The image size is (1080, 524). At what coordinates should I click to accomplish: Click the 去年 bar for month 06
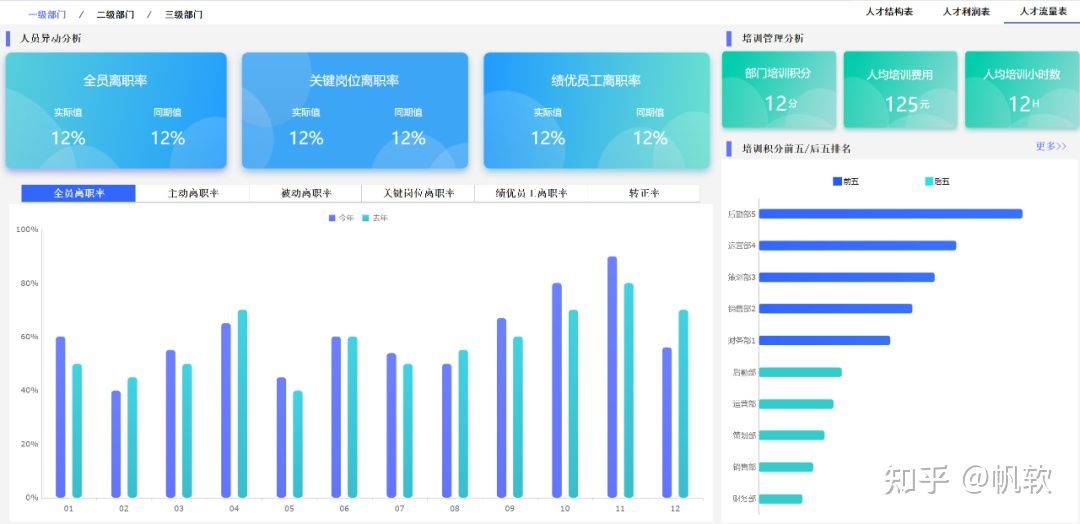point(353,417)
